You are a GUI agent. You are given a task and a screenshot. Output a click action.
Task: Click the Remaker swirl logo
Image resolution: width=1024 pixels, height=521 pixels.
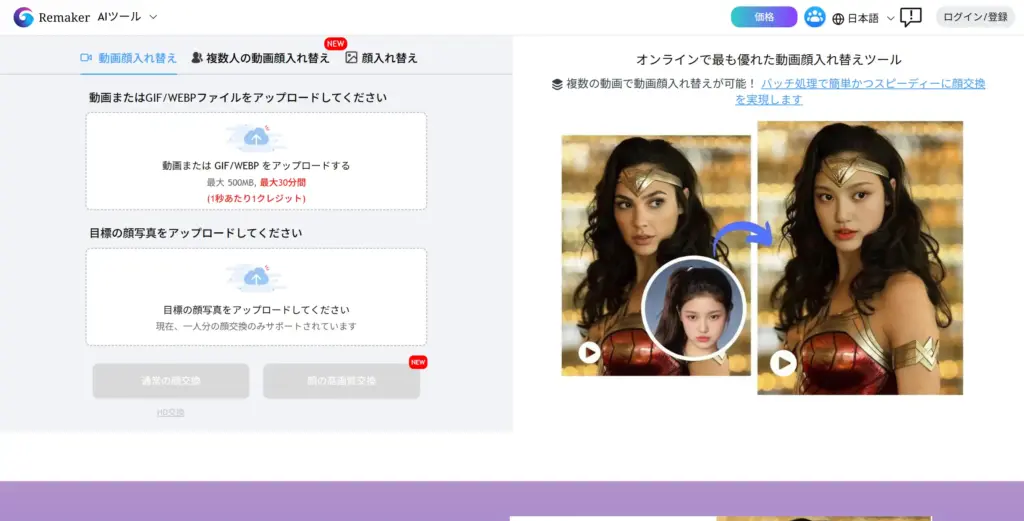(x=24, y=17)
